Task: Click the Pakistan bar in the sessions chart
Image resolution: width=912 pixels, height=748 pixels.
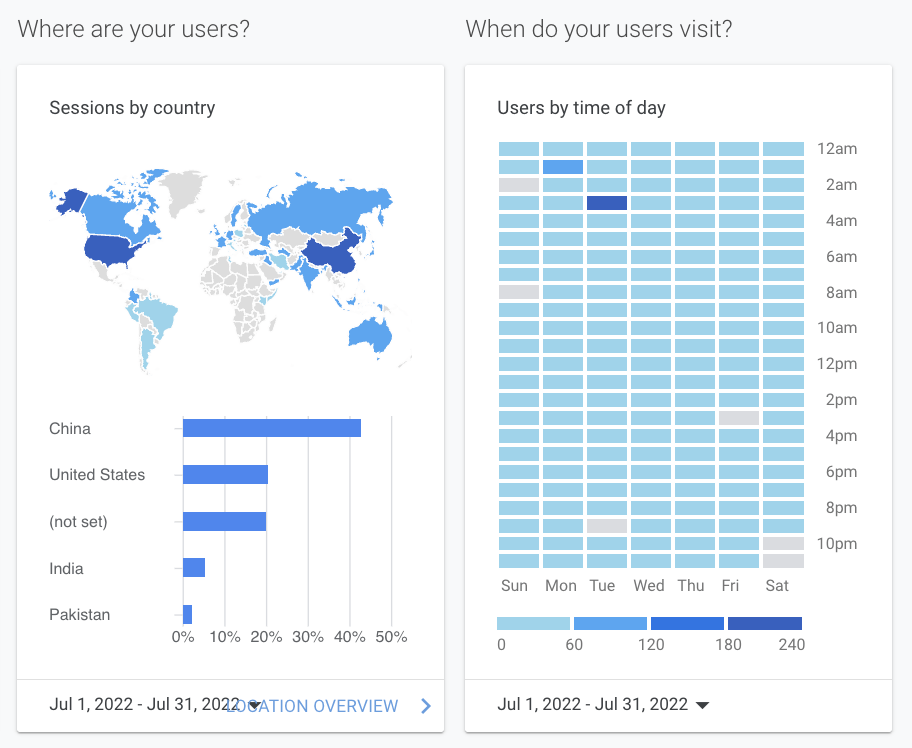Action: tap(187, 614)
